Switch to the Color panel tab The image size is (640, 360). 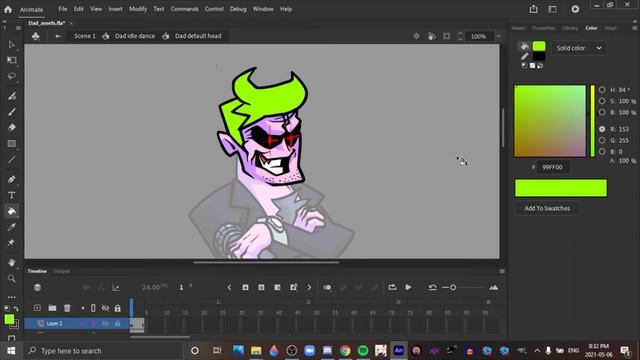click(591, 28)
